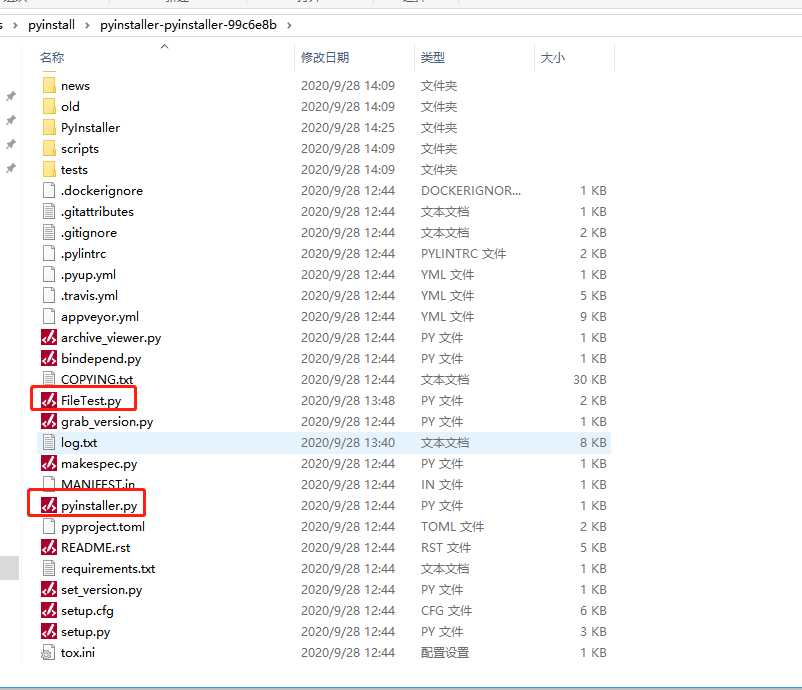Click the .dockerignore file icon
802x690 pixels.
(x=49, y=191)
